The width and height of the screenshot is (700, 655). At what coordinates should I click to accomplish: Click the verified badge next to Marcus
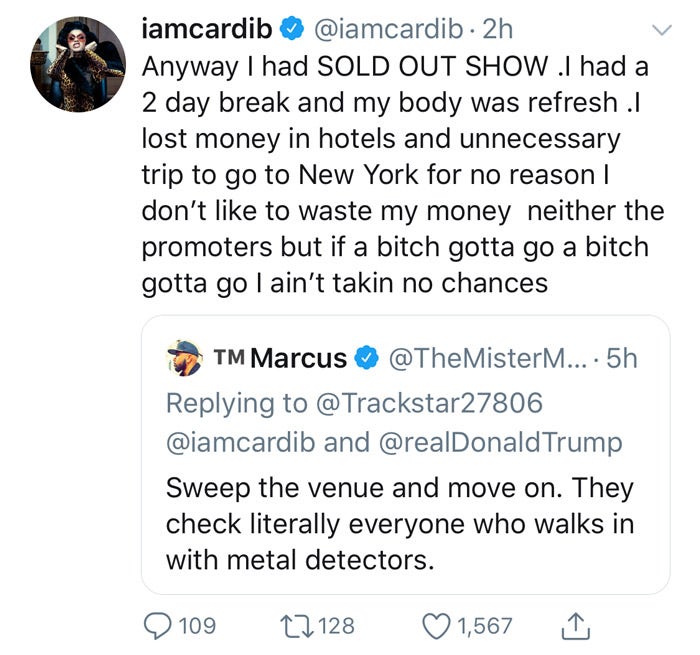point(368,358)
